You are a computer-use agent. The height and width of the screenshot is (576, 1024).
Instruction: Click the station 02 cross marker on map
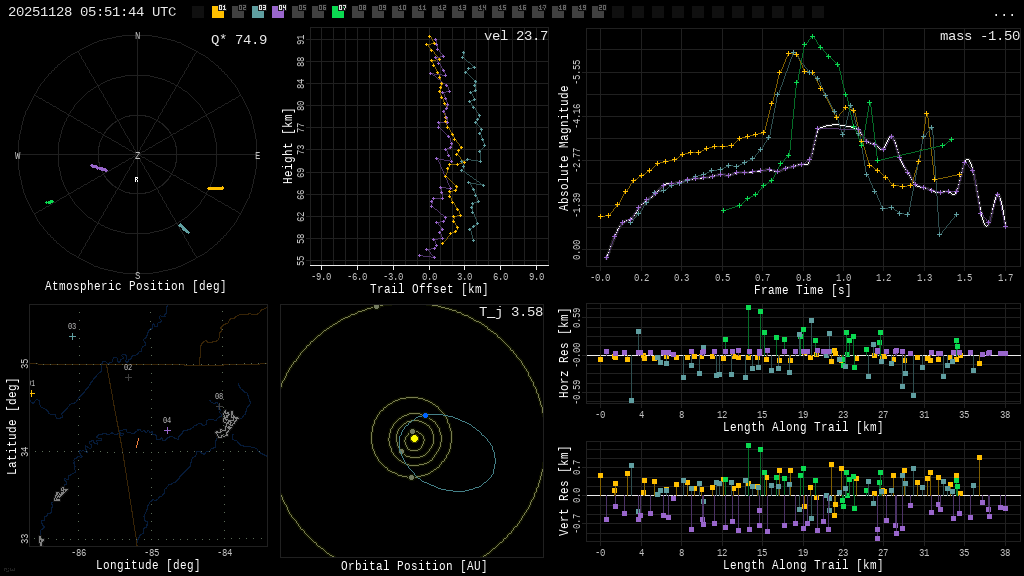click(x=128, y=377)
